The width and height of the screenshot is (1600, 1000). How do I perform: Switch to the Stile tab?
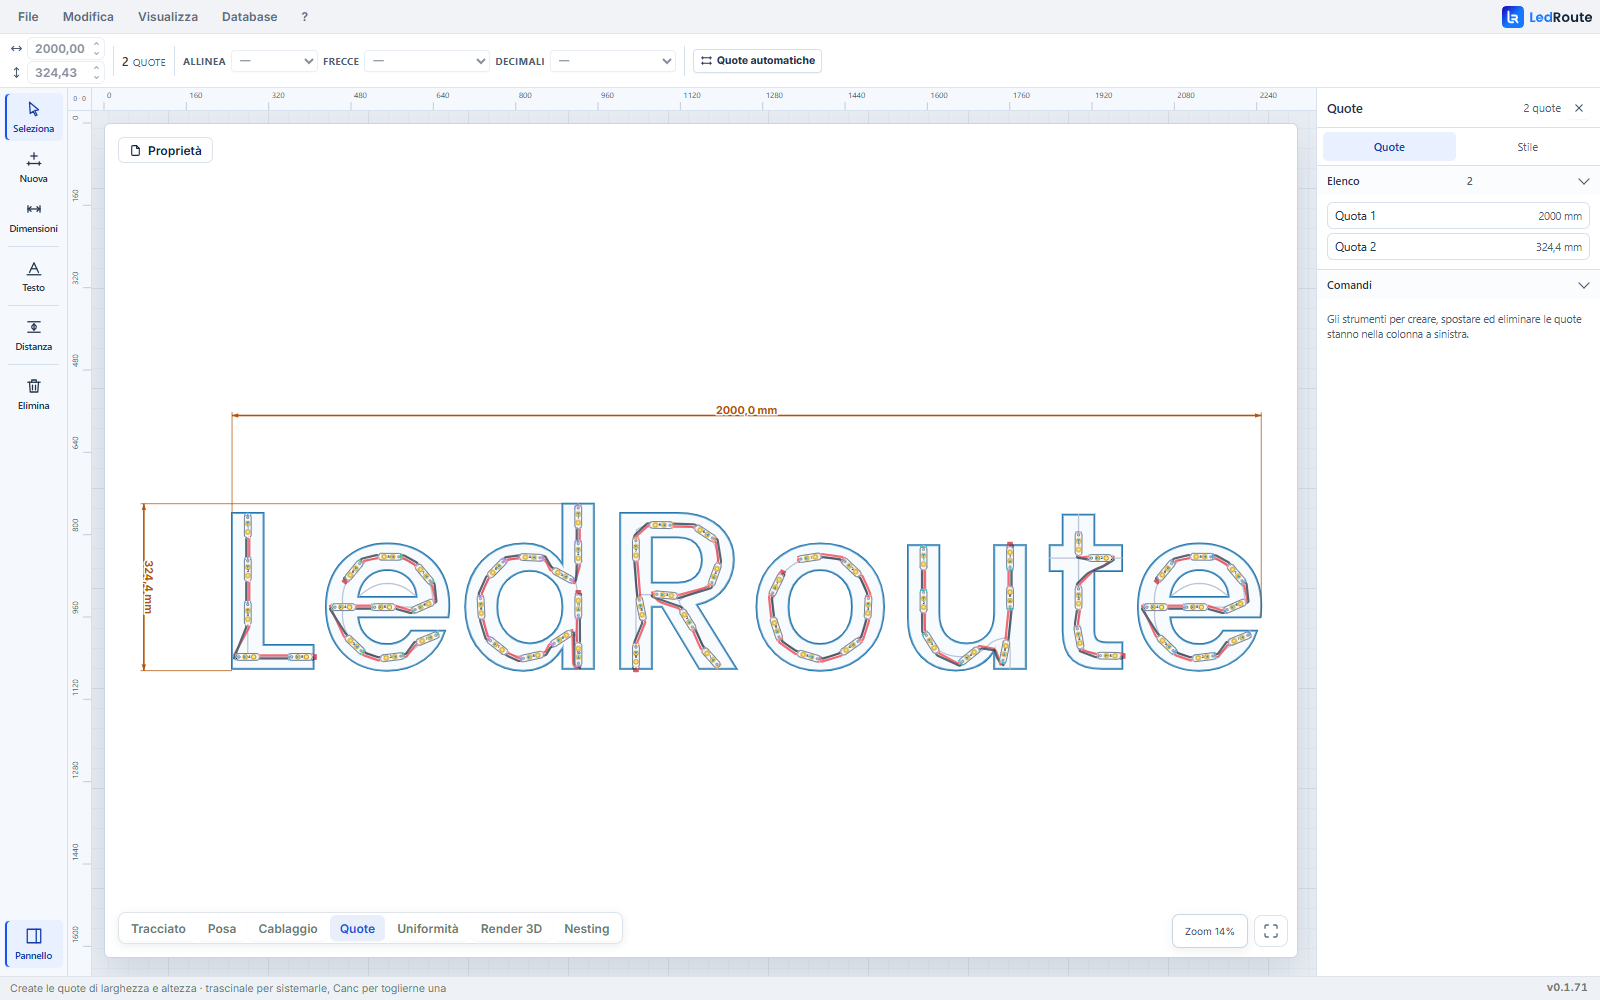[1527, 147]
